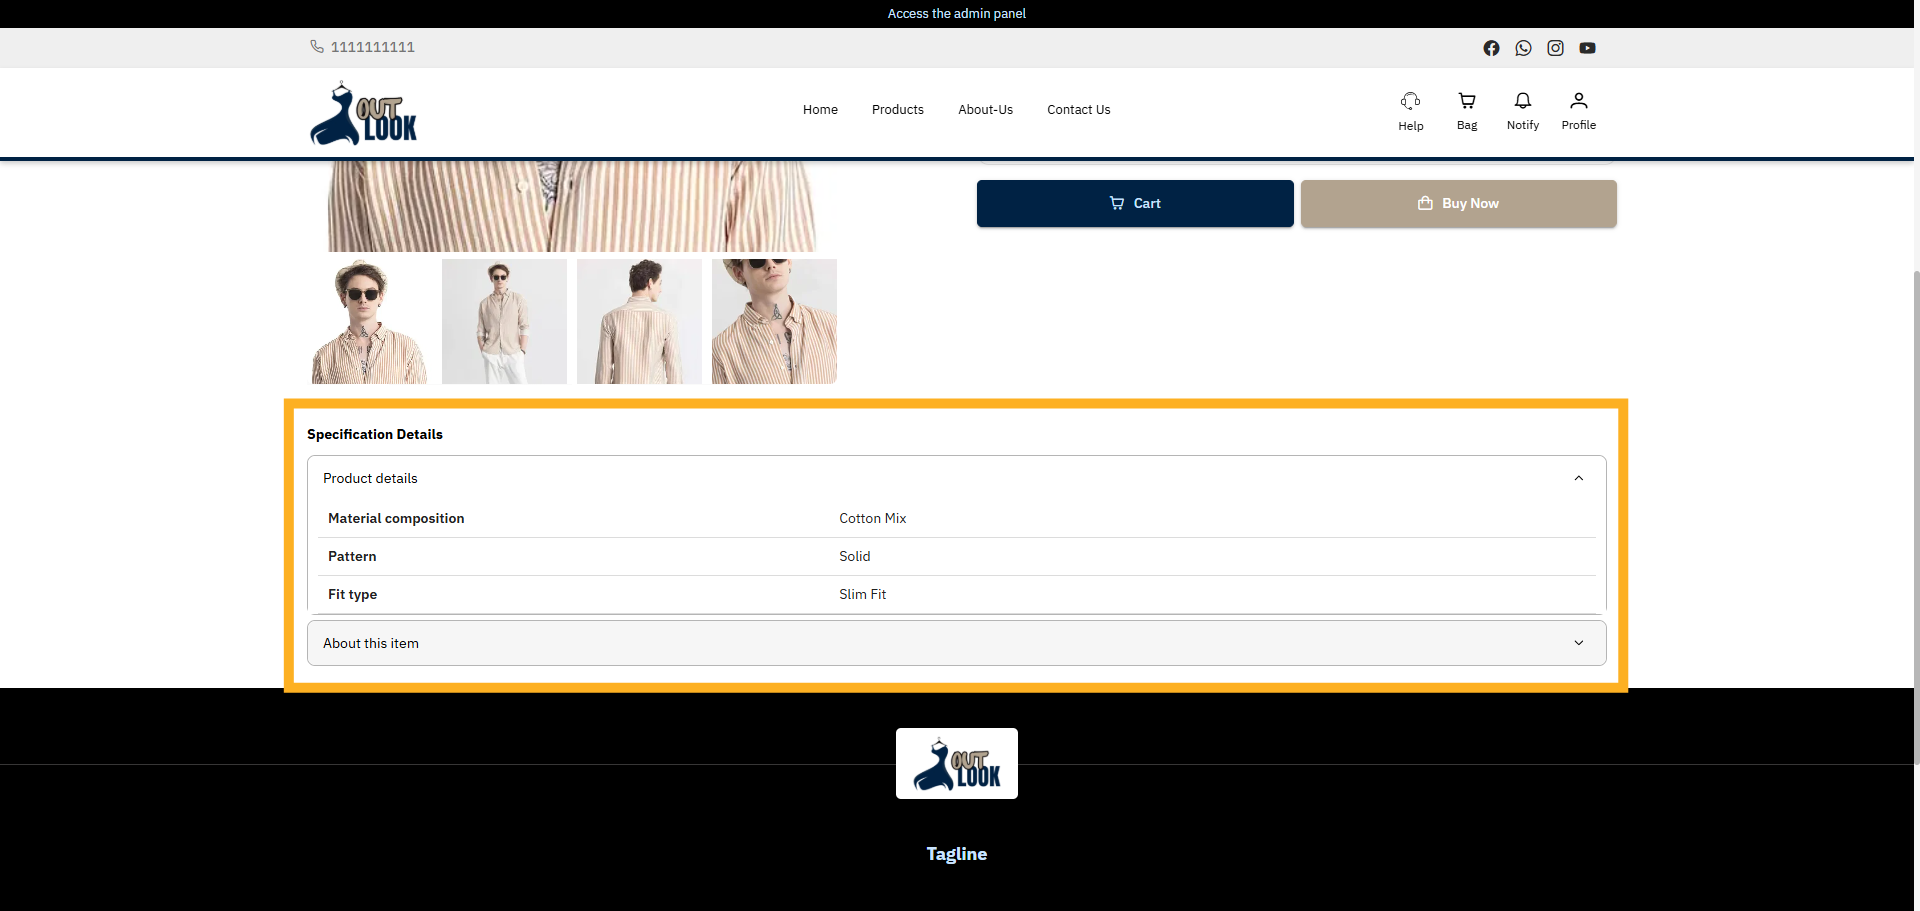Select About-Us in the navigation bar
The image size is (1920, 911).
985,110
